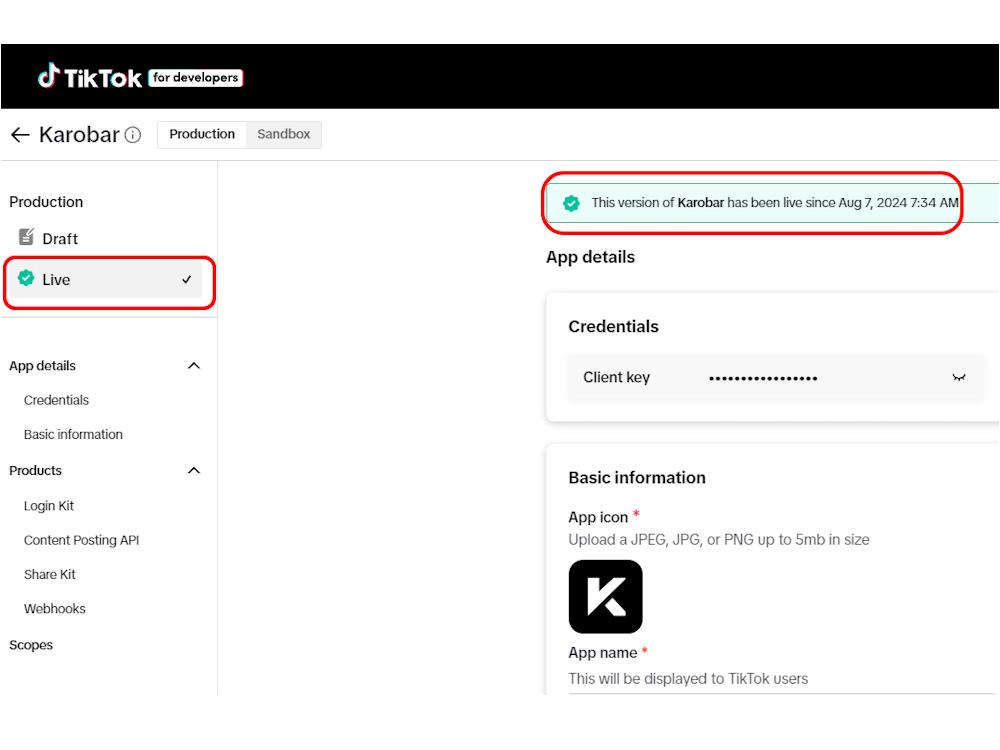Viewport: 1000px width, 750px height.
Task: Open Basic information in the sidebar
Action: coord(73,434)
